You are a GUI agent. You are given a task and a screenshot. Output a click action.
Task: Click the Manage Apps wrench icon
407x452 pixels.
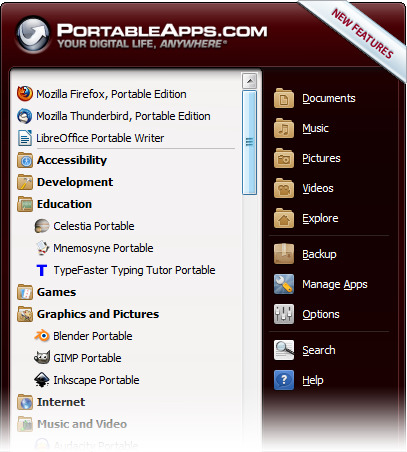(284, 284)
